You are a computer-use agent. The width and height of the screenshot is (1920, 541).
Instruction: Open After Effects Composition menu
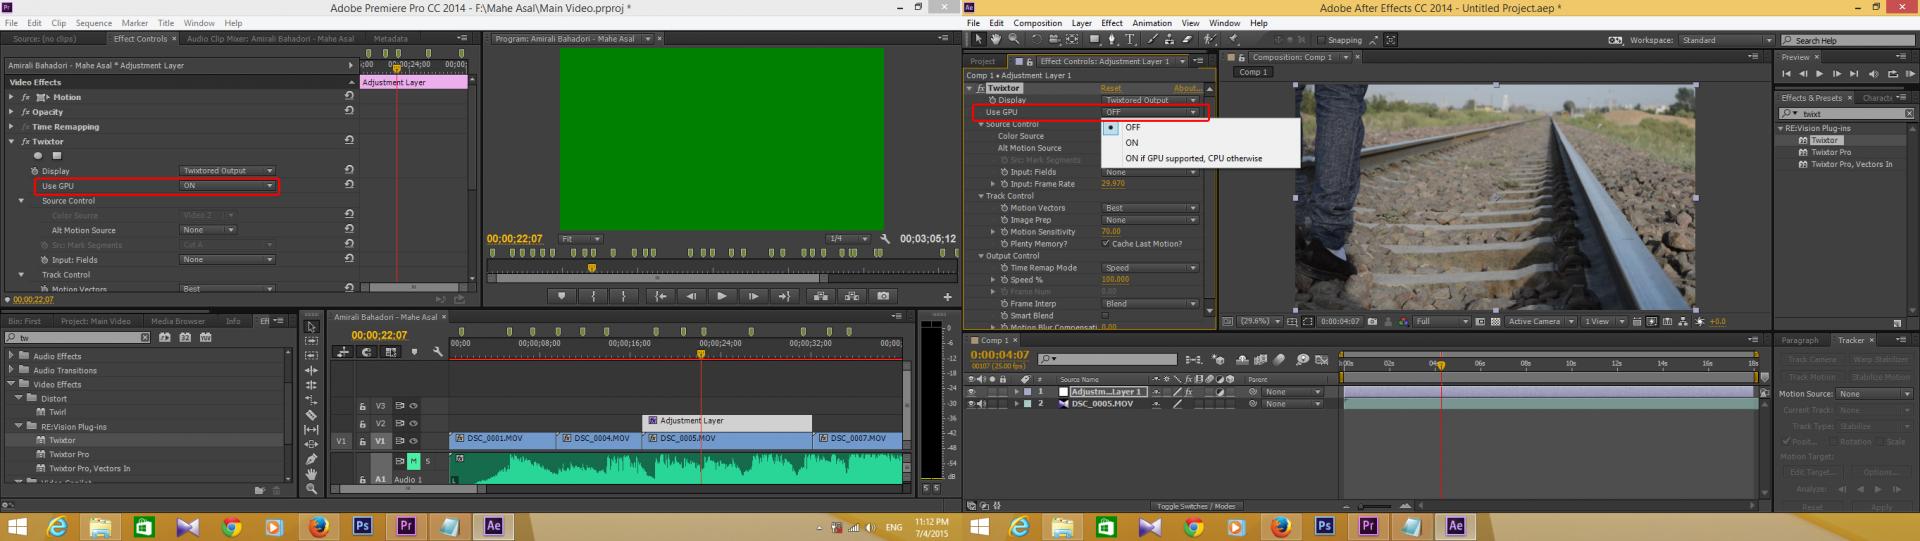(x=1038, y=23)
